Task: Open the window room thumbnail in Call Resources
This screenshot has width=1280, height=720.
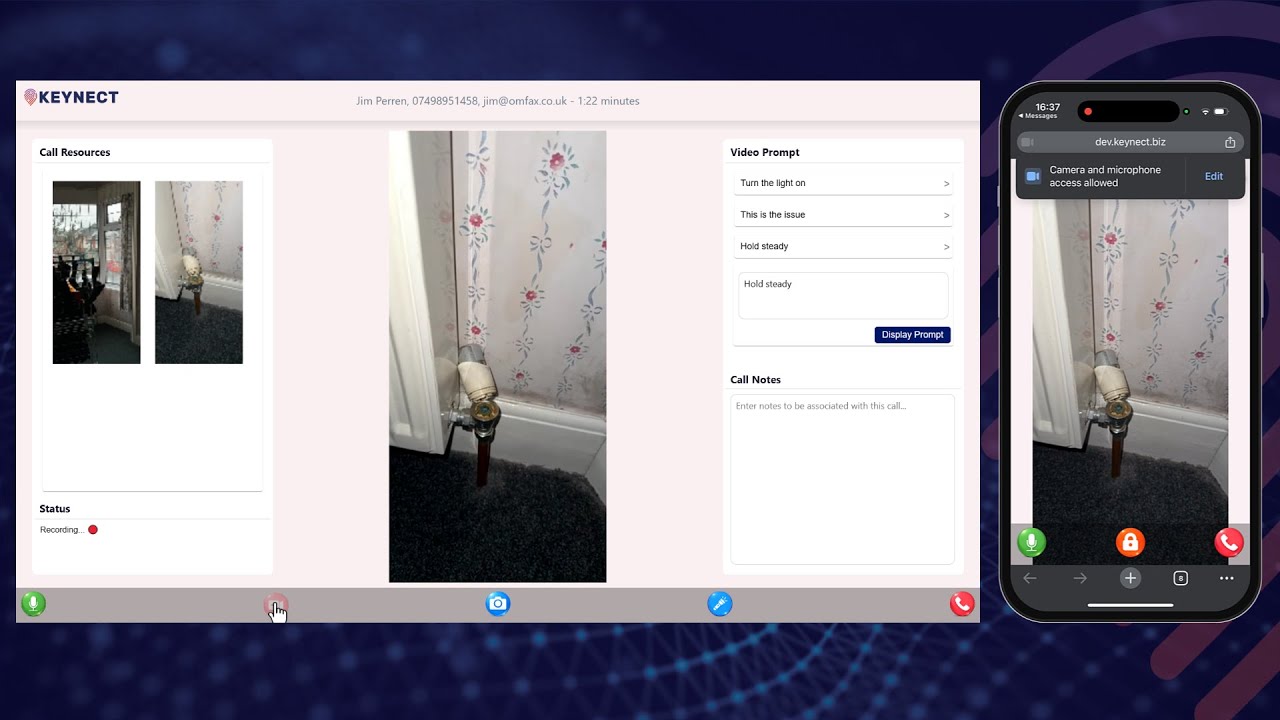Action: 97,272
